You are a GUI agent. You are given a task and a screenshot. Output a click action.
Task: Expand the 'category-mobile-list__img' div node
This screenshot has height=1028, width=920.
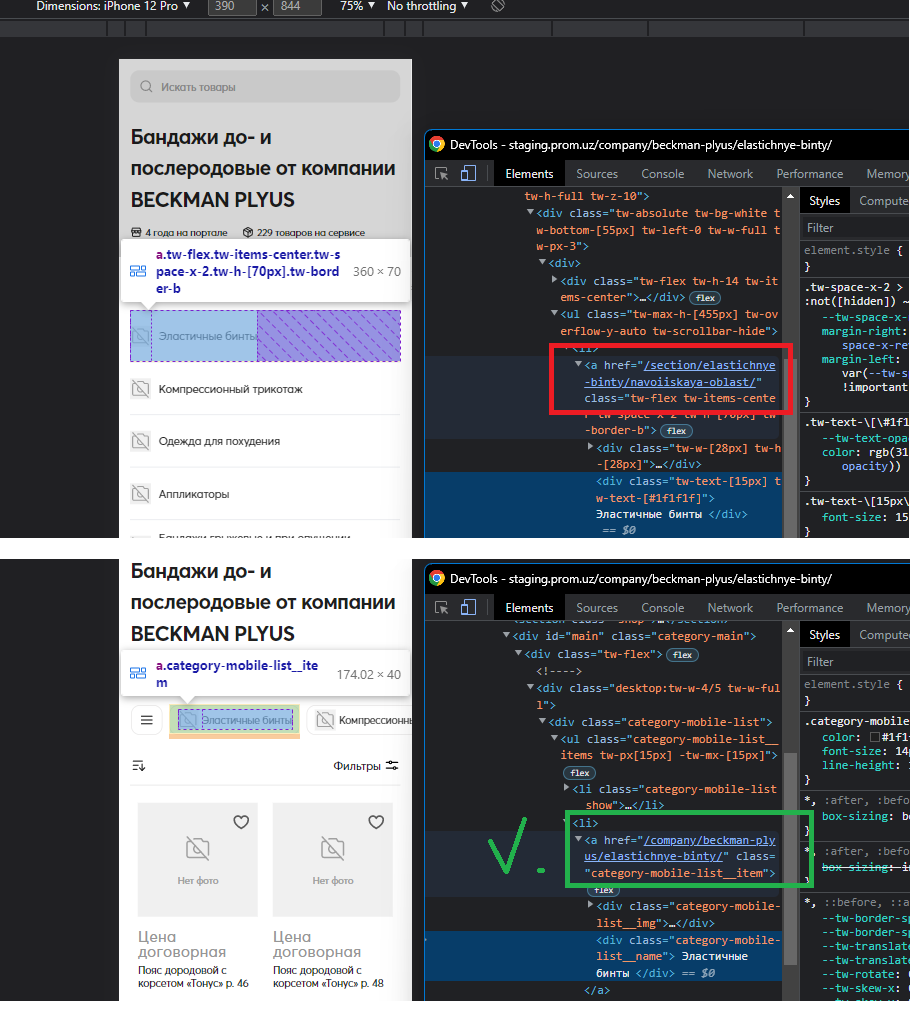[x=590, y=905]
